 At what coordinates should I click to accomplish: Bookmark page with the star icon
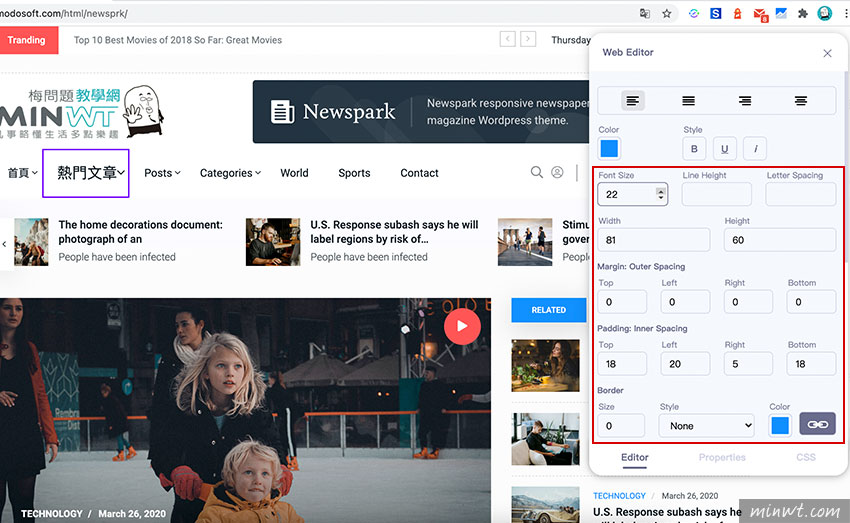pos(666,14)
